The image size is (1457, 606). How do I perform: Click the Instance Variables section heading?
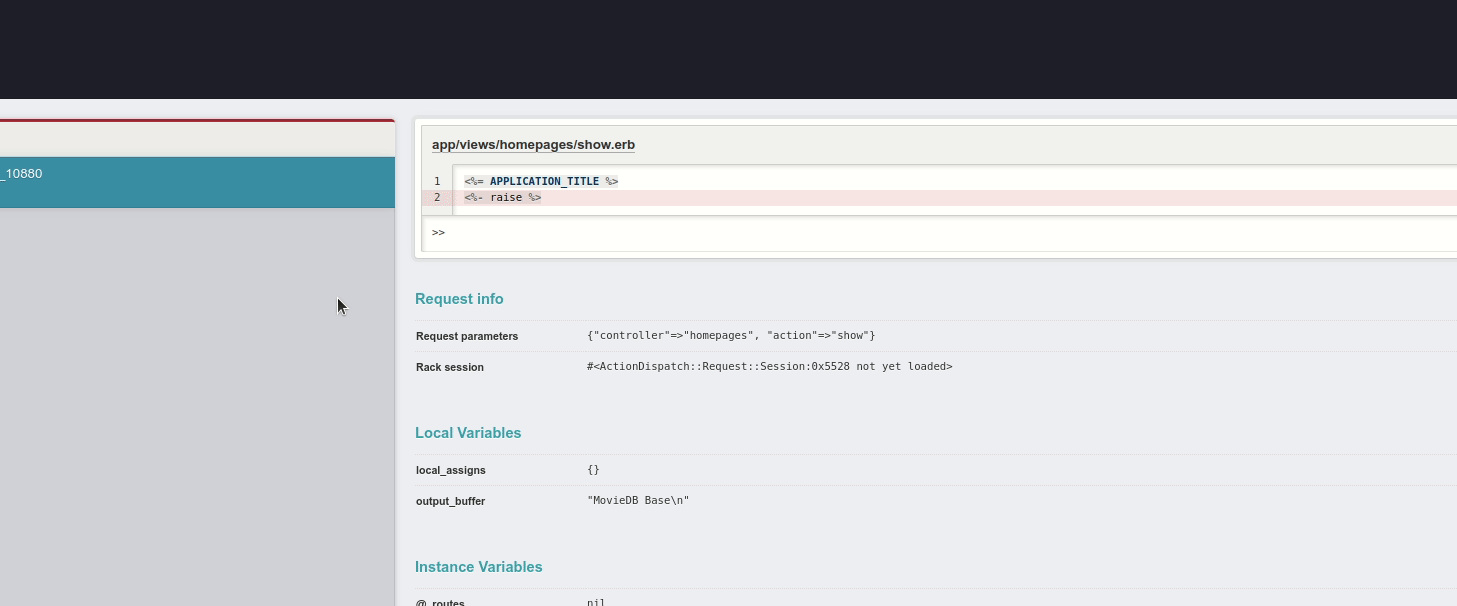(x=478, y=567)
